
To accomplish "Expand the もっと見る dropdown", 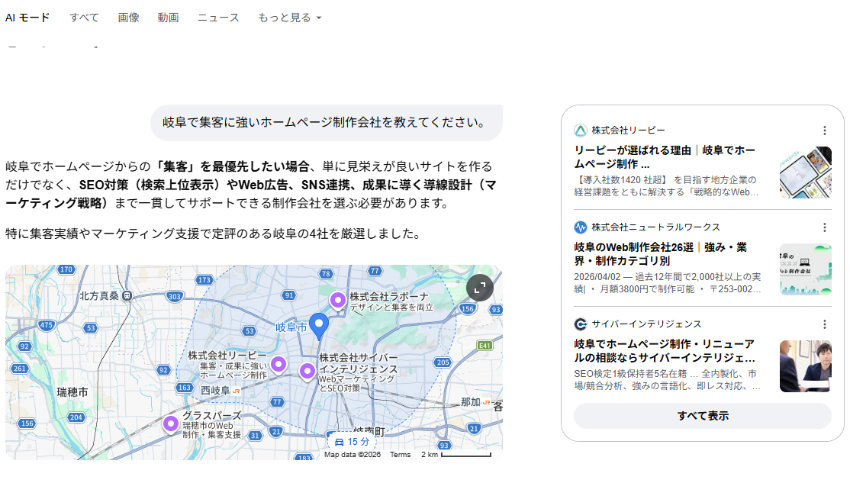I will pyautogui.click(x=289, y=17).
